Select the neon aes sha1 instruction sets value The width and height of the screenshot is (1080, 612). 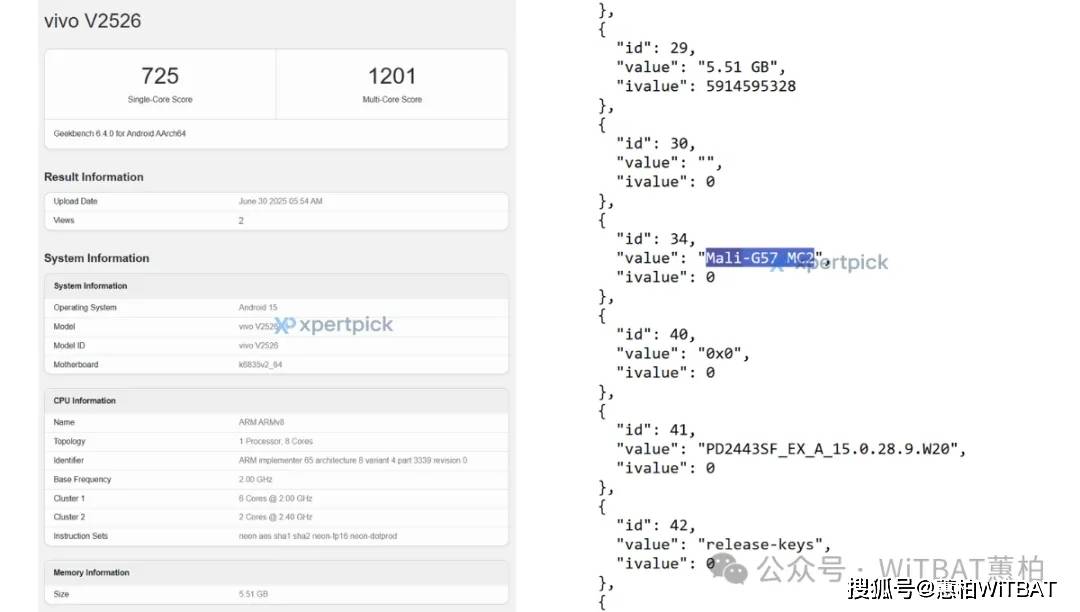[x=318, y=536]
